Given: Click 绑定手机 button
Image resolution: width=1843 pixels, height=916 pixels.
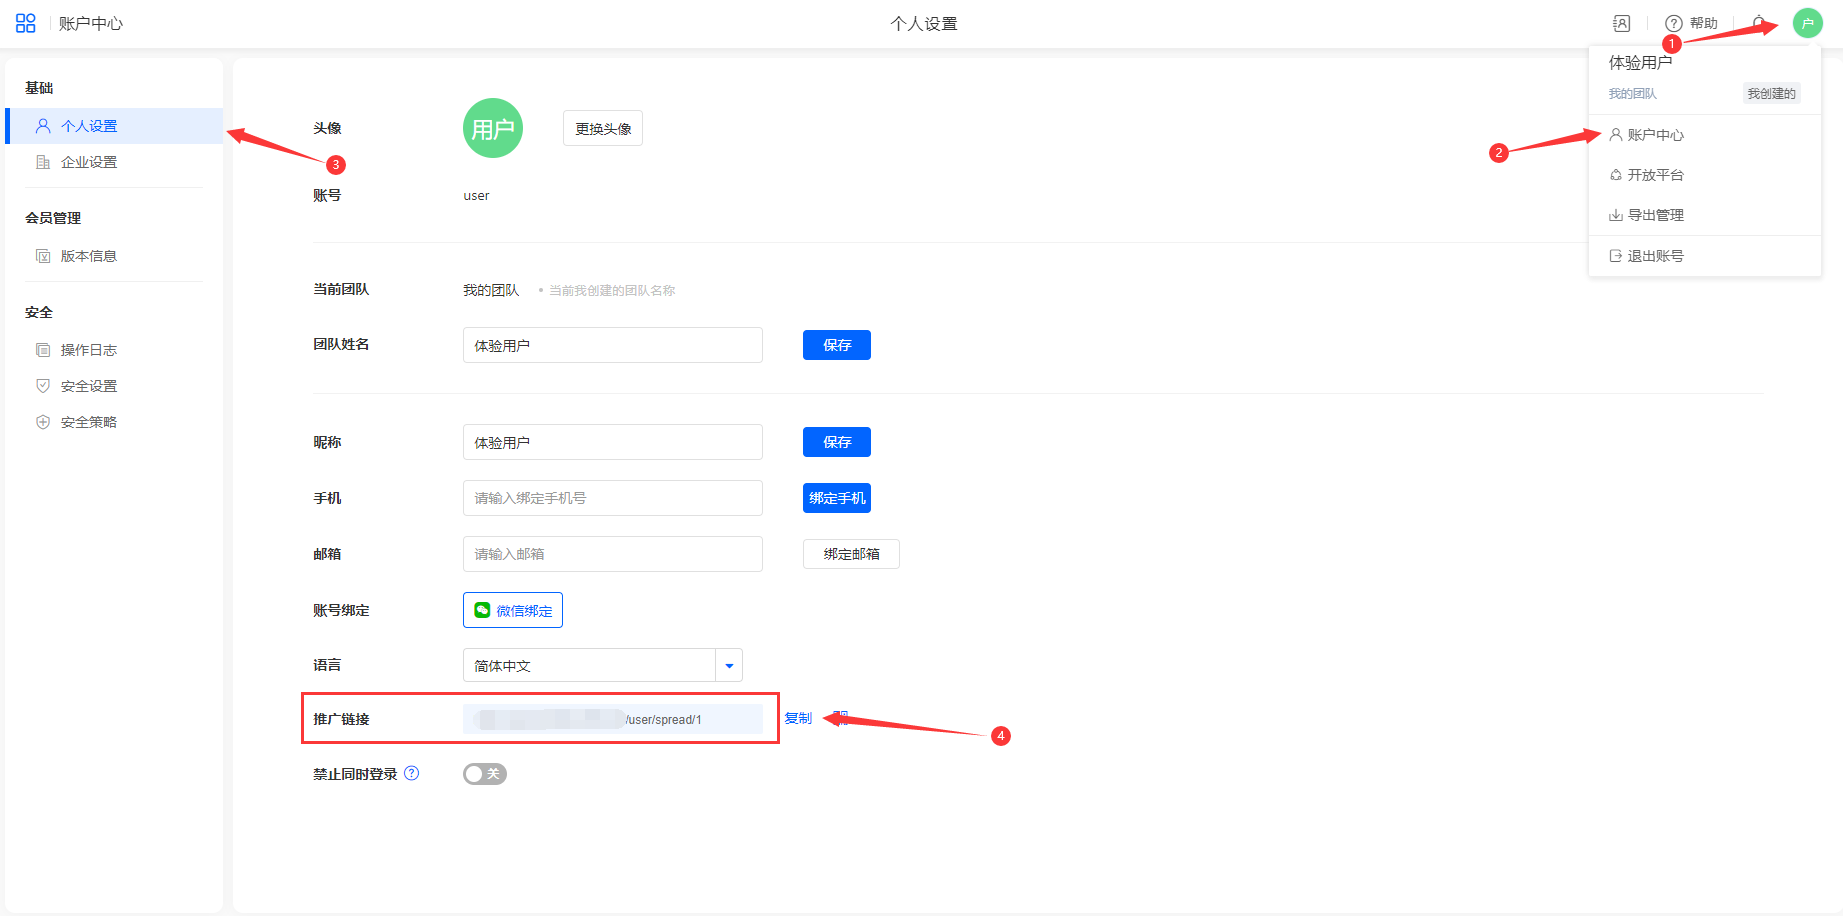Looking at the screenshot, I should [x=837, y=498].
